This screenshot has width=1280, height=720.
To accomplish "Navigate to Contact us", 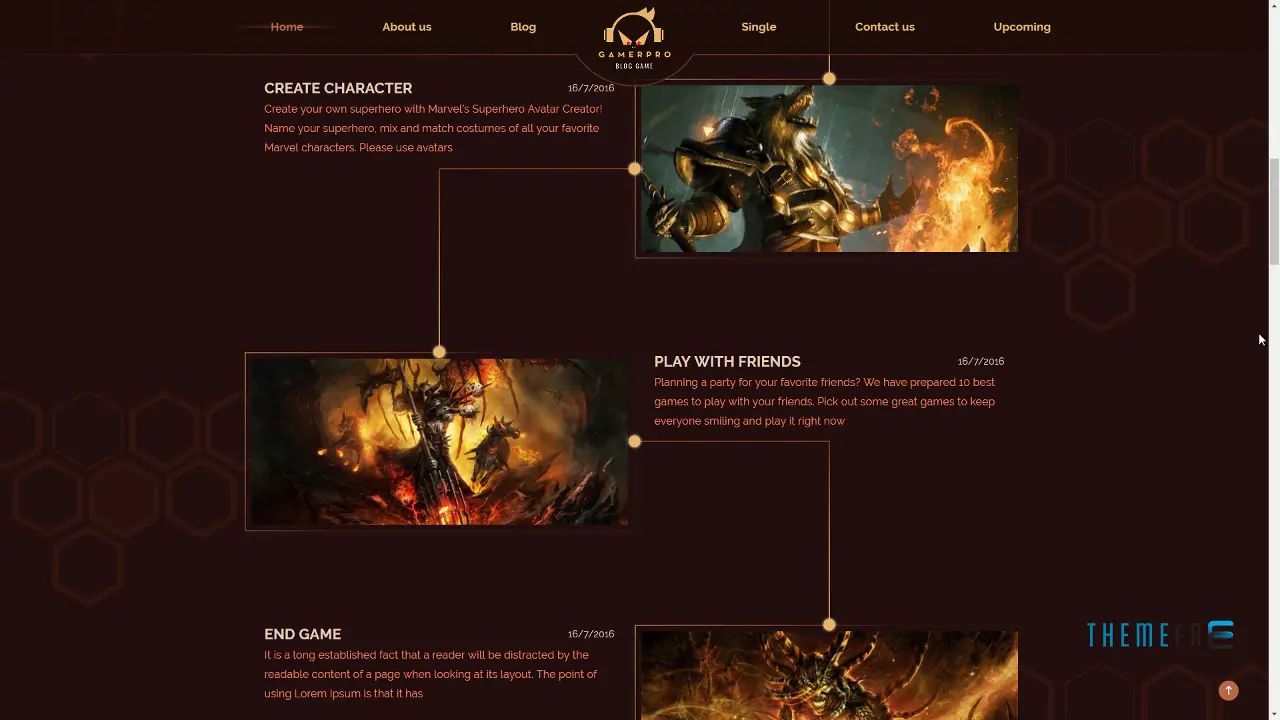I will [x=885, y=27].
